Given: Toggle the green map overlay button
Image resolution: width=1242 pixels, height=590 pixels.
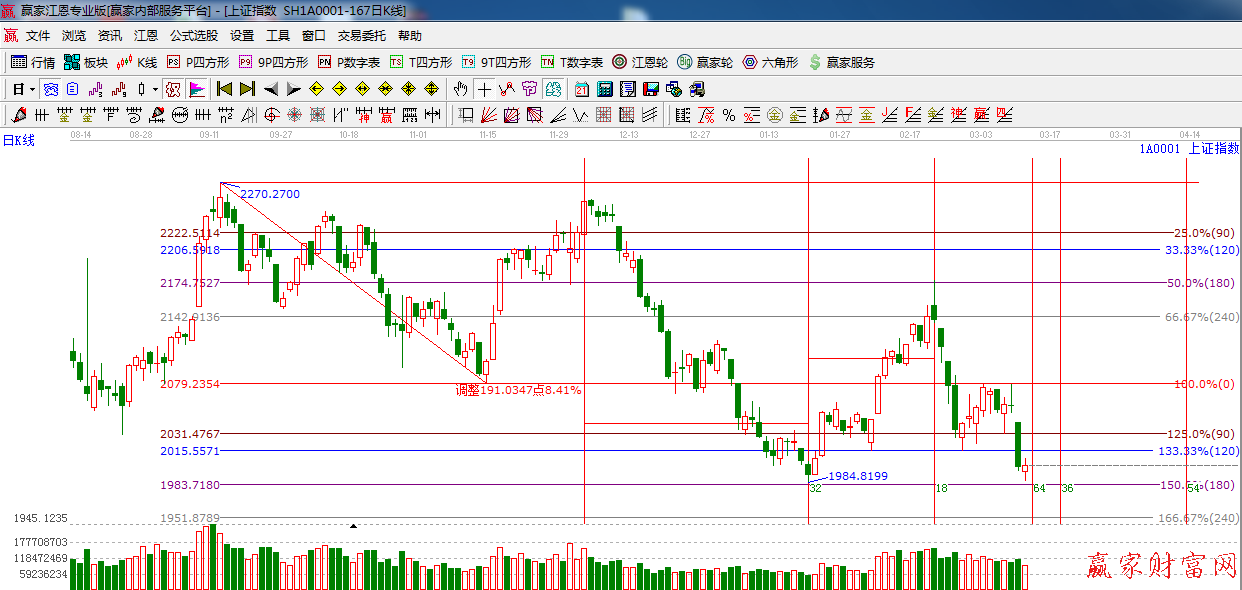Looking at the screenshot, I should 553,89.
